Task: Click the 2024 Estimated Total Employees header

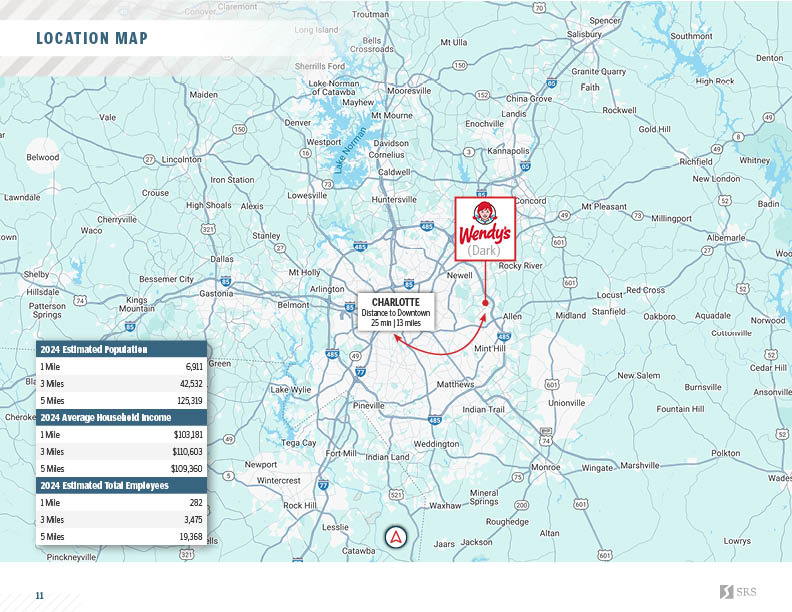Action: coord(121,485)
